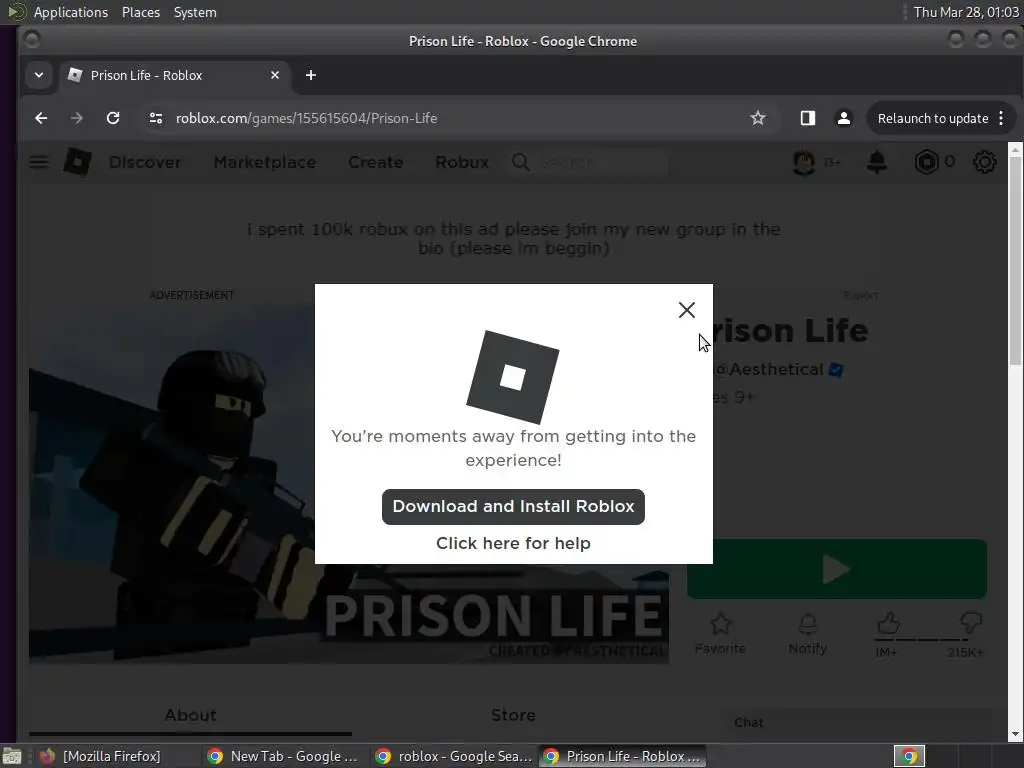Click the ad Report link
The width and height of the screenshot is (1024, 768).
[860, 295]
